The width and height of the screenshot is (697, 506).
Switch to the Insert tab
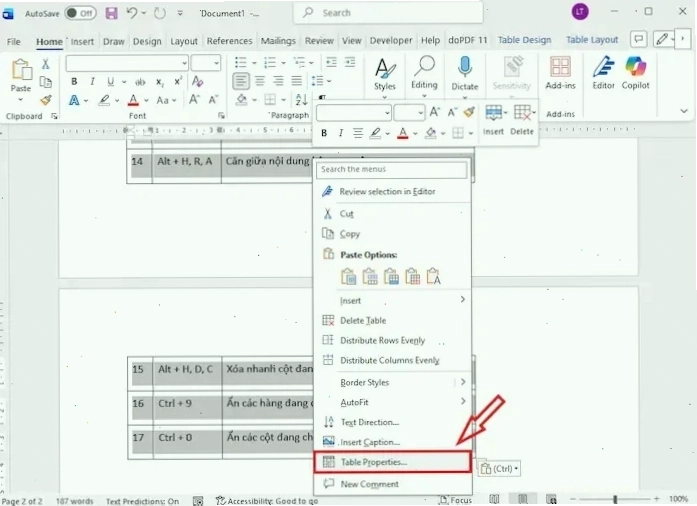point(82,42)
